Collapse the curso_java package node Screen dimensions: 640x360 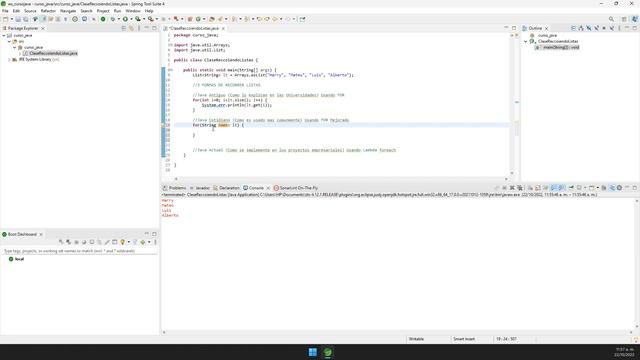point(15,47)
